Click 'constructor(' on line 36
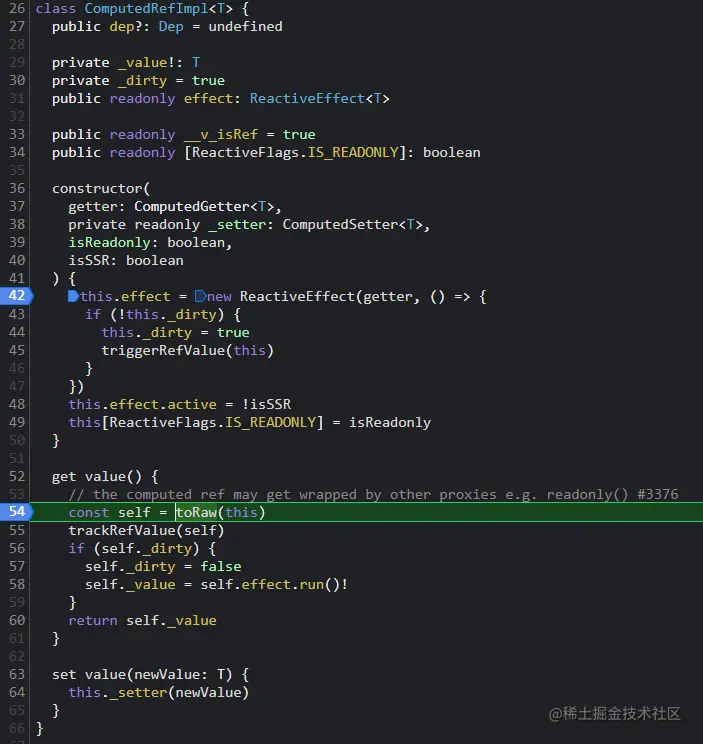Screen dimensions: 703x744 click(x=101, y=189)
